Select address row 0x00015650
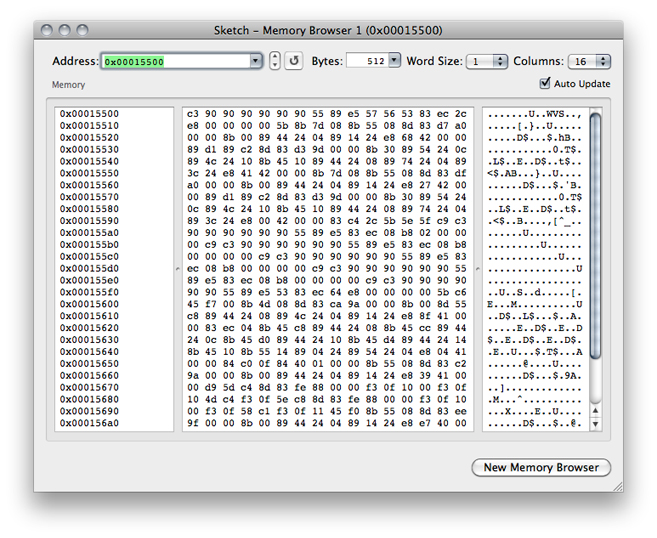The height and width of the screenshot is (538, 657). [x=89, y=364]
